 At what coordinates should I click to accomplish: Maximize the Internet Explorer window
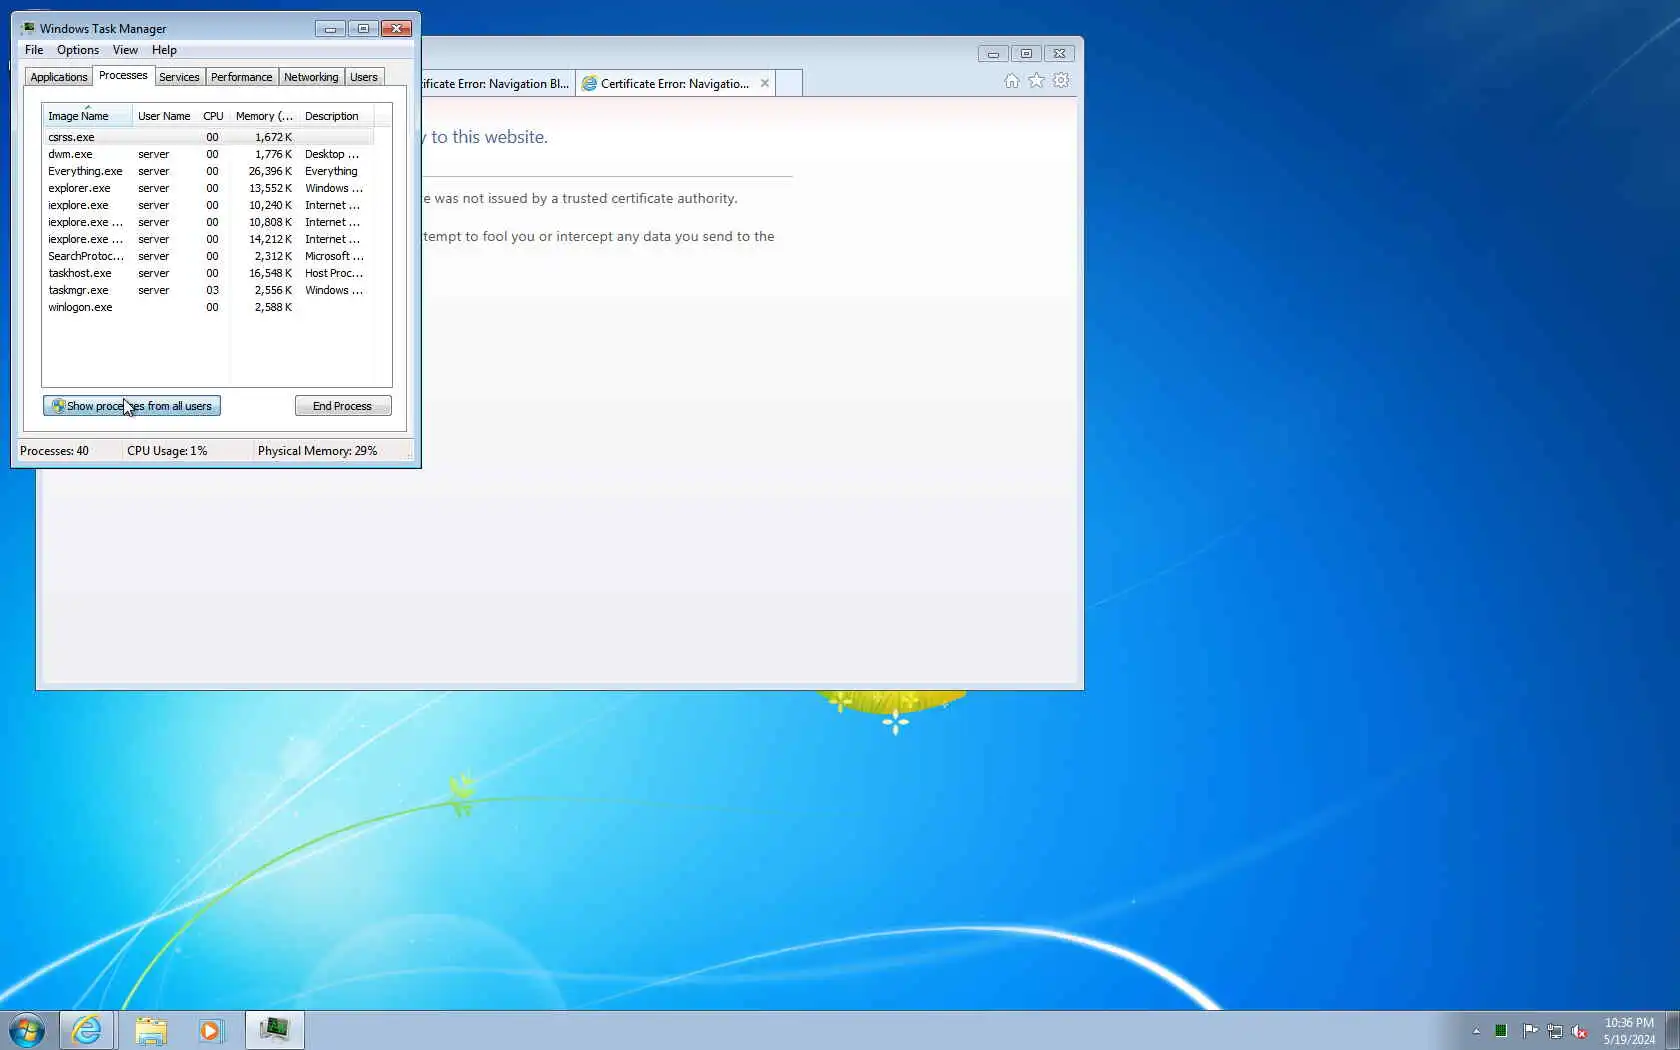point(1026,54)
